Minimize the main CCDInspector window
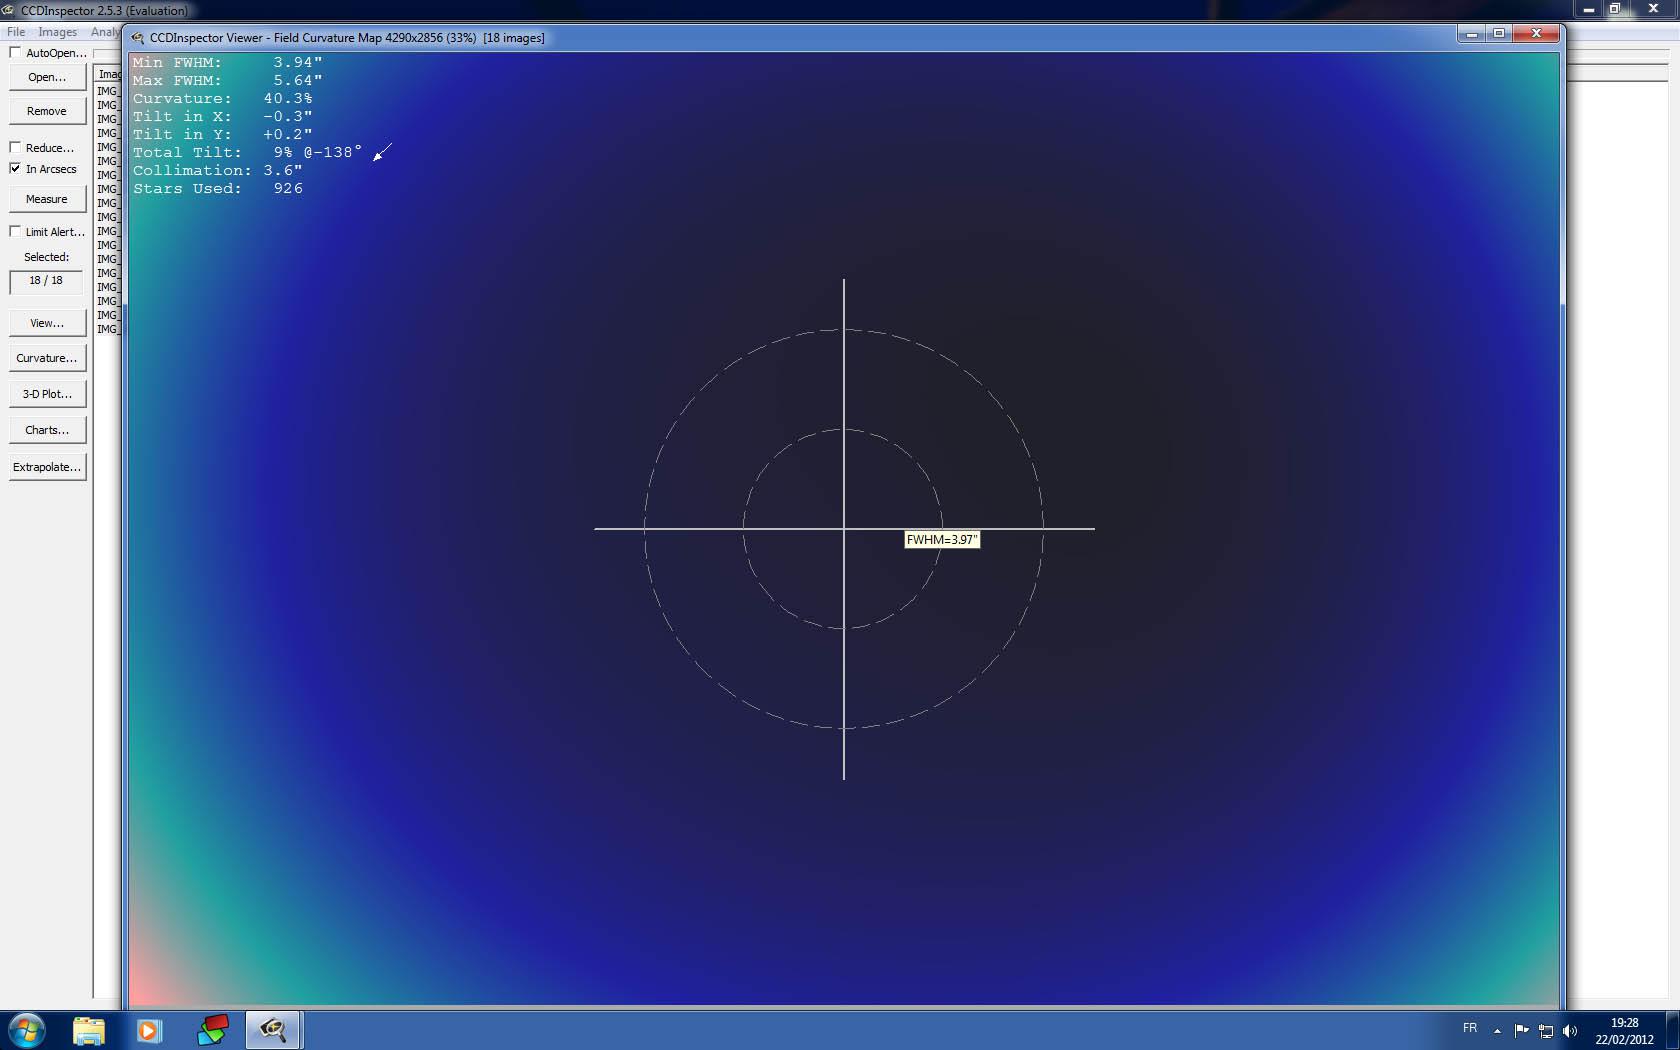The image size is (1680, 1050). click(x=1588, y=9)
